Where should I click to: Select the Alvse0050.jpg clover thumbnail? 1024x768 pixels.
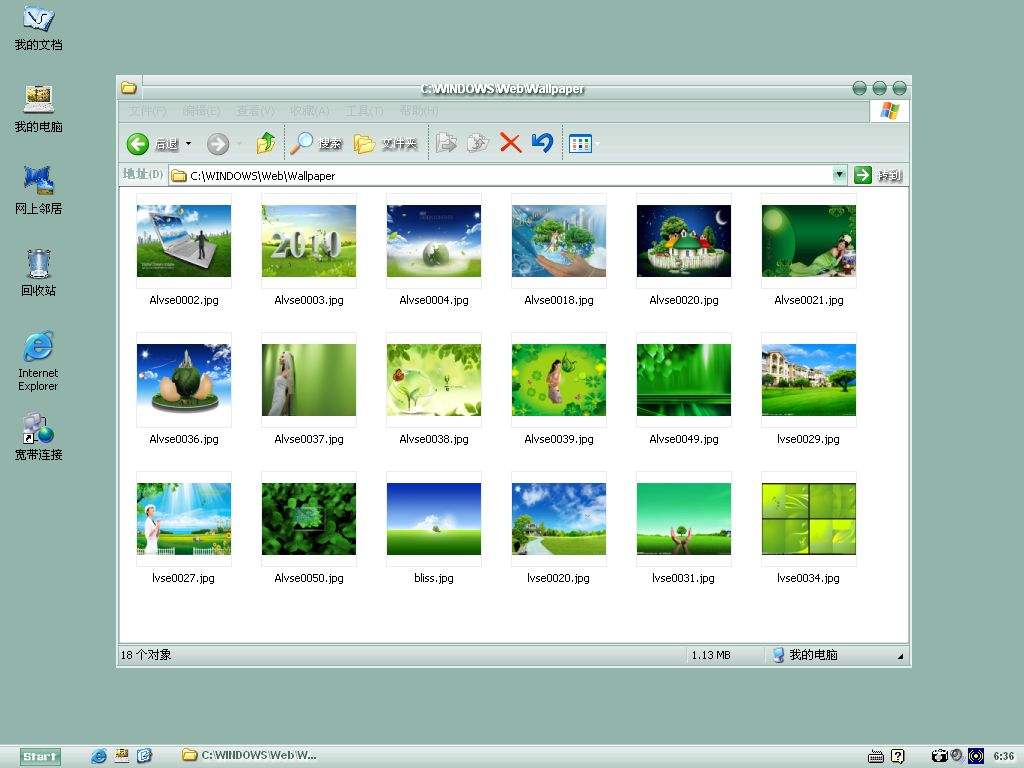coord(309,519)
